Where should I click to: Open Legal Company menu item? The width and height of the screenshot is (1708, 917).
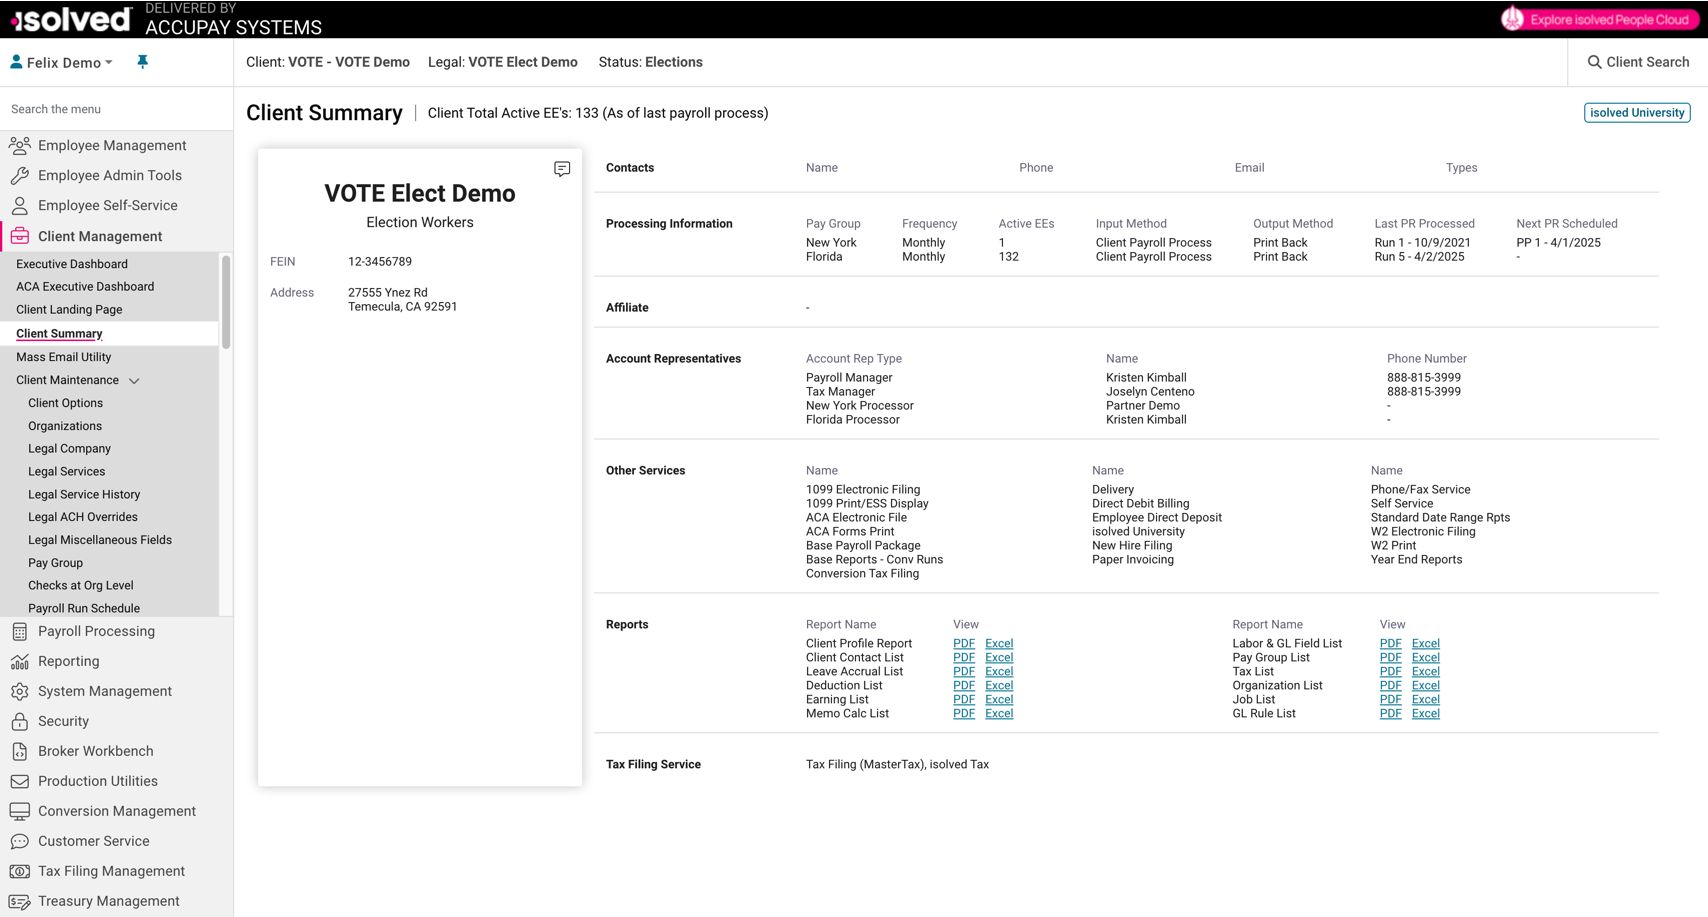click(69, 449)
